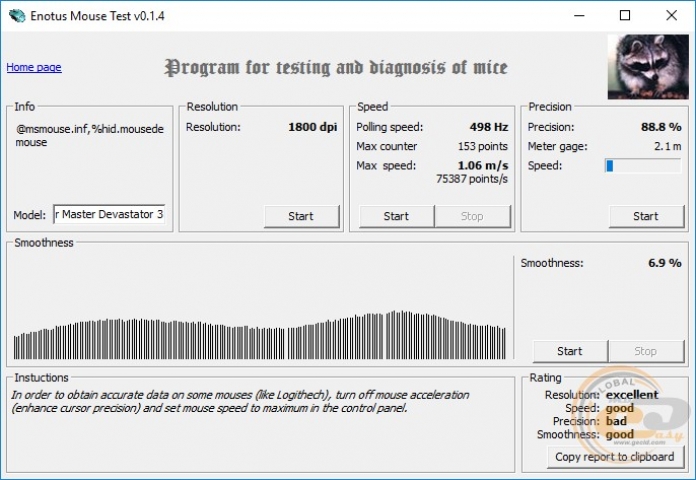Click the 2.1 m meter gage value
This screenshot has height=480, width=696.
pos(668,147)
